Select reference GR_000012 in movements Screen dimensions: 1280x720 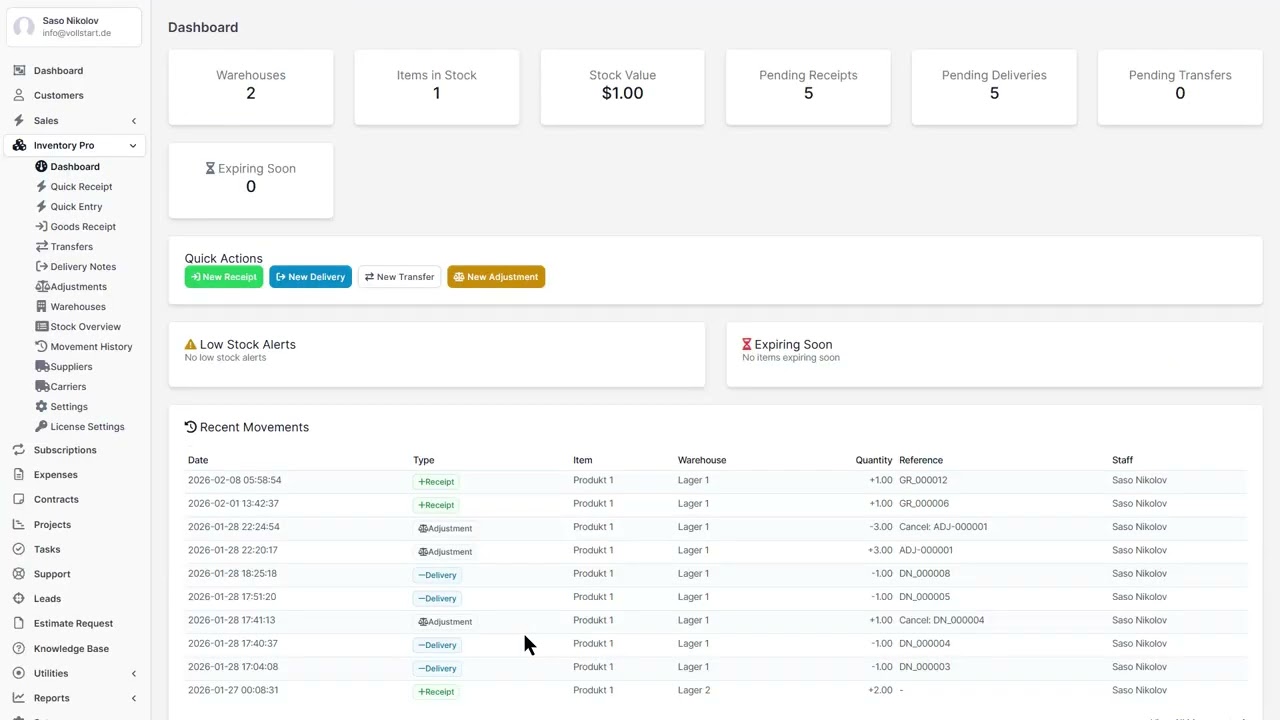(923, 480)
